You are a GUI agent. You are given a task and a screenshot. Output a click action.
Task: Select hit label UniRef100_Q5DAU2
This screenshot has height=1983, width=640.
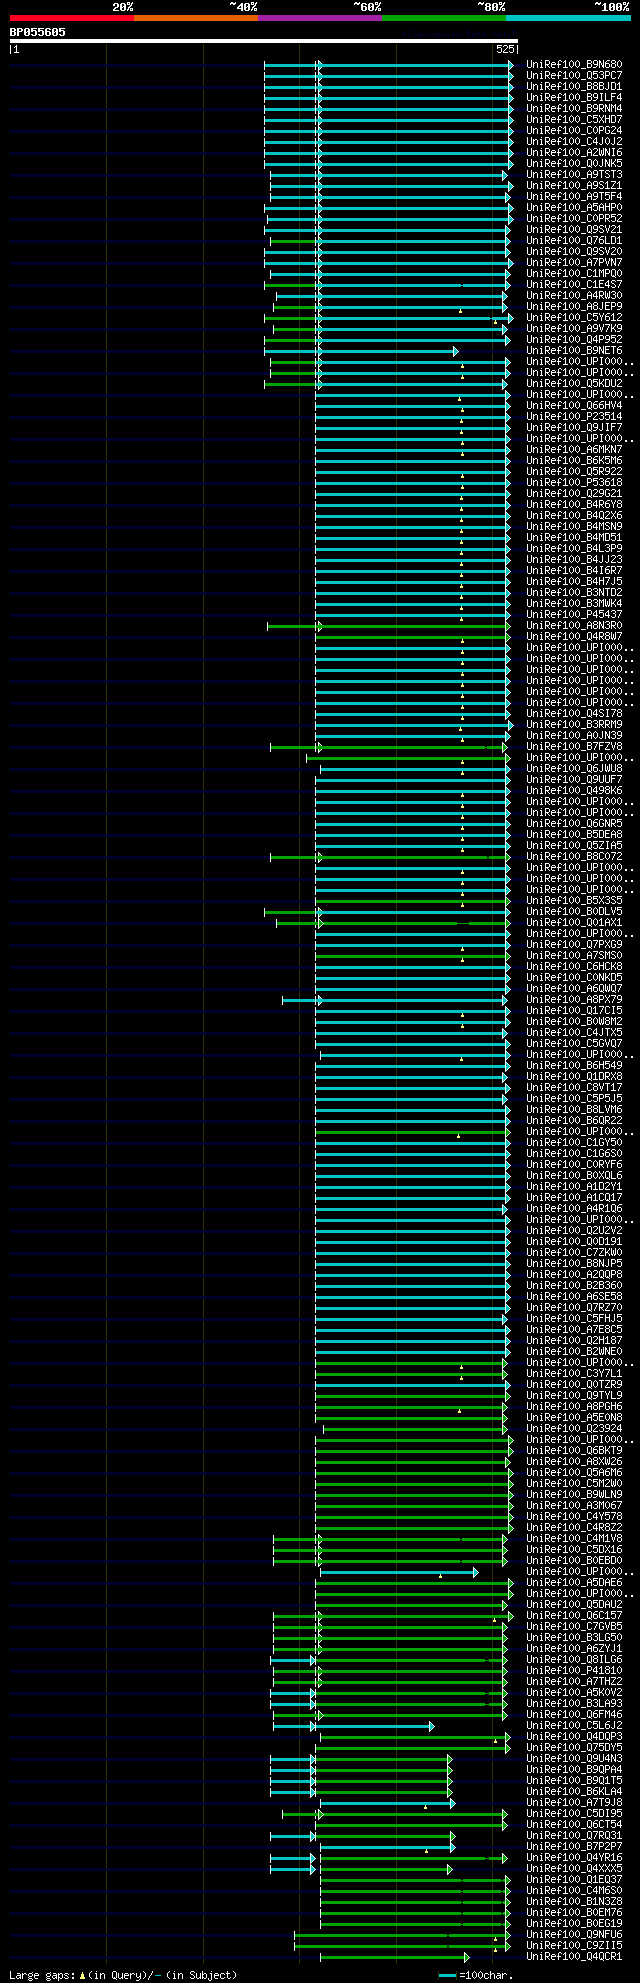574,1604
